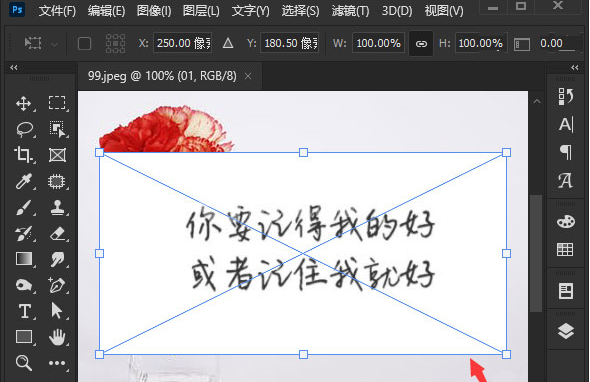This screenshot has height=382, width=590.
Task: Open the Character panel icon
Action: [566, 124]
